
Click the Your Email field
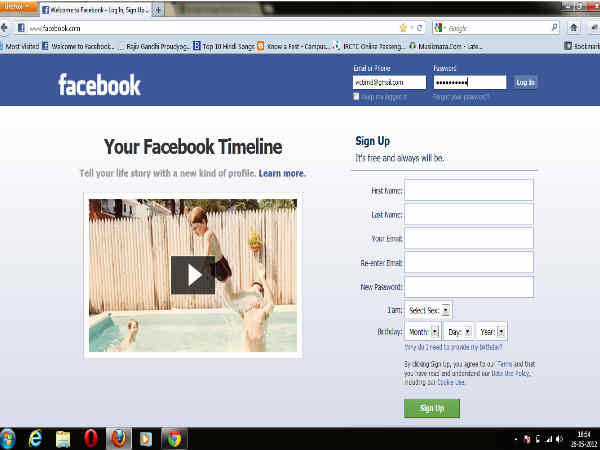pyautogui.click(x=469, y=238)
